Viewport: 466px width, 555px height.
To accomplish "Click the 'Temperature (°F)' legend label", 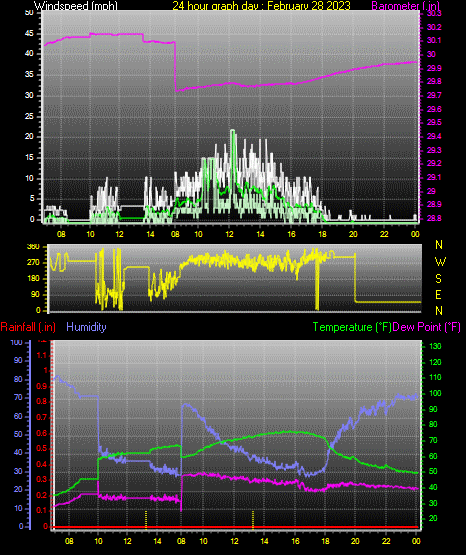I will [352, 327].
